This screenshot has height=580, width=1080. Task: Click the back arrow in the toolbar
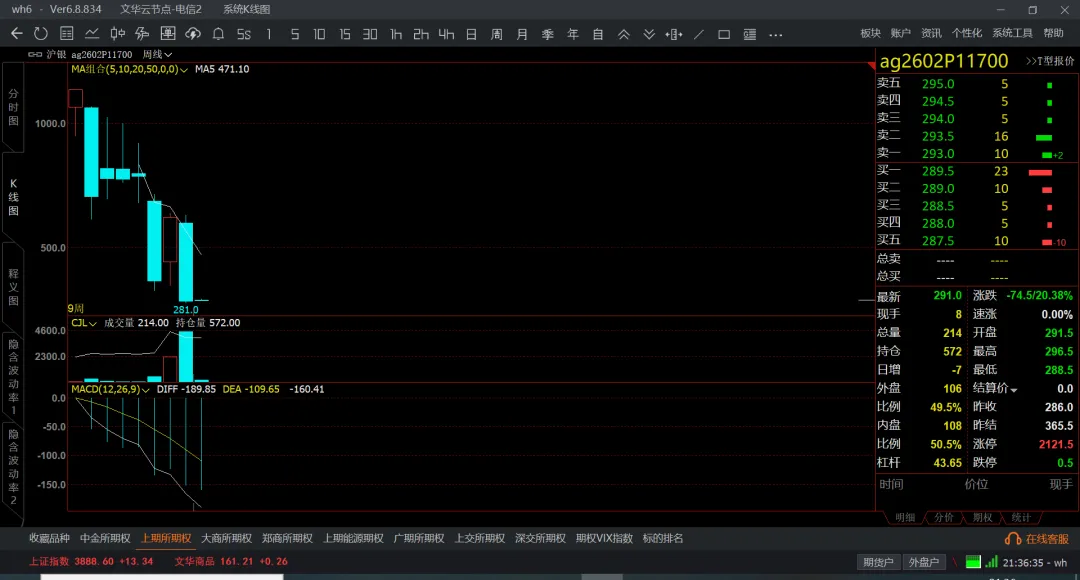[16, 34]
